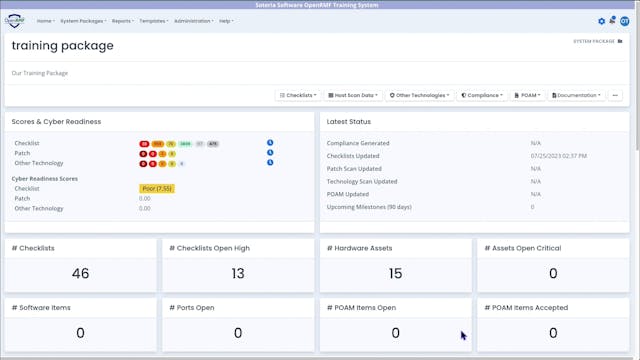The image size is (640, 360).
Task: Open the Home menu
Action: point(46,21)
